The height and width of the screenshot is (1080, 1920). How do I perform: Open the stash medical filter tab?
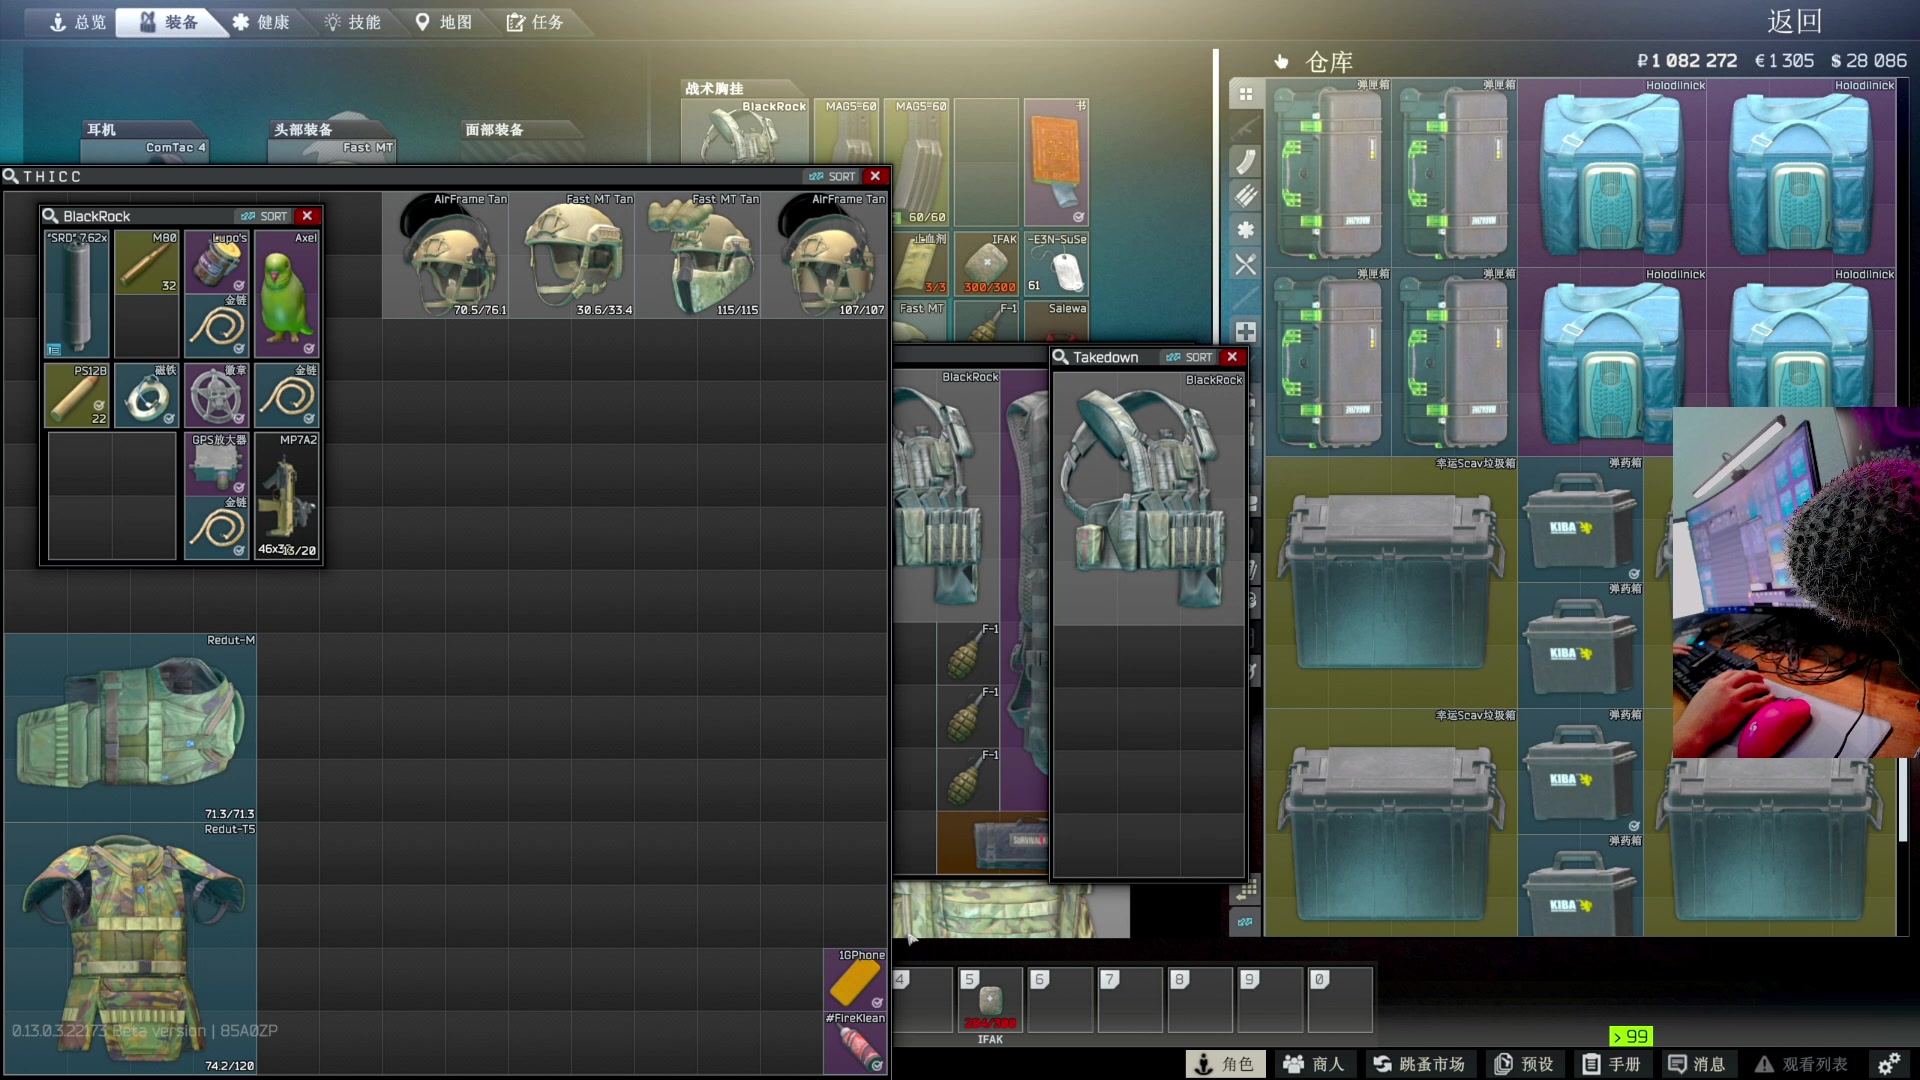(x=1246, y=230)
